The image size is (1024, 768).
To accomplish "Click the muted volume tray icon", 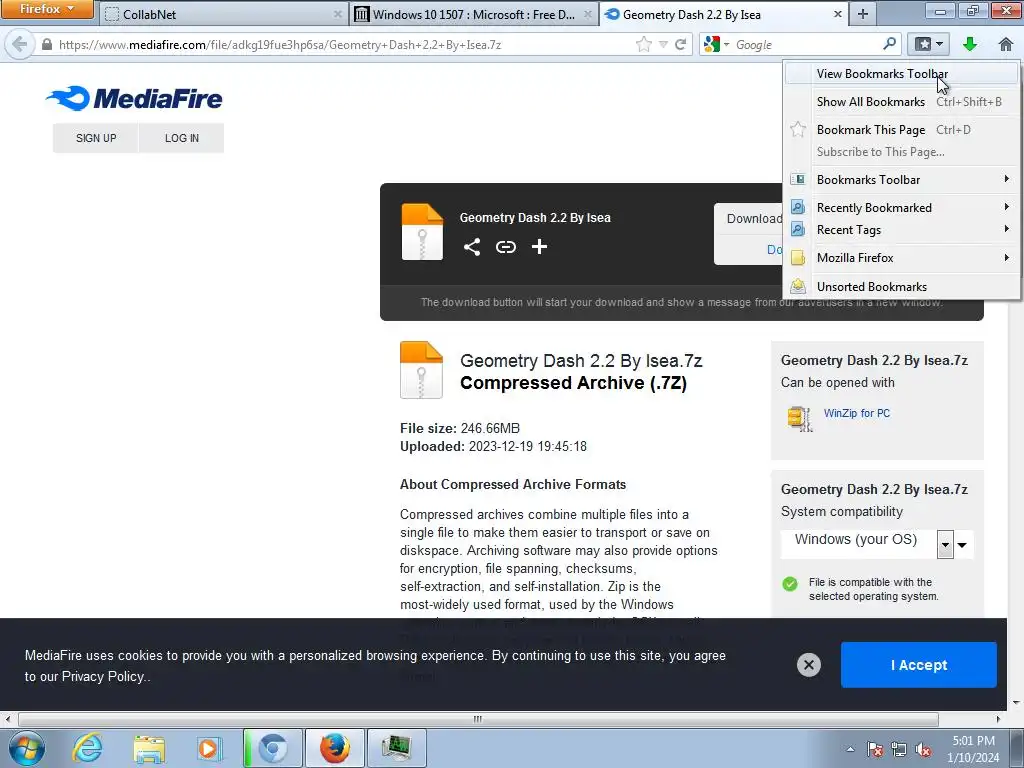I will coord(923,750).
